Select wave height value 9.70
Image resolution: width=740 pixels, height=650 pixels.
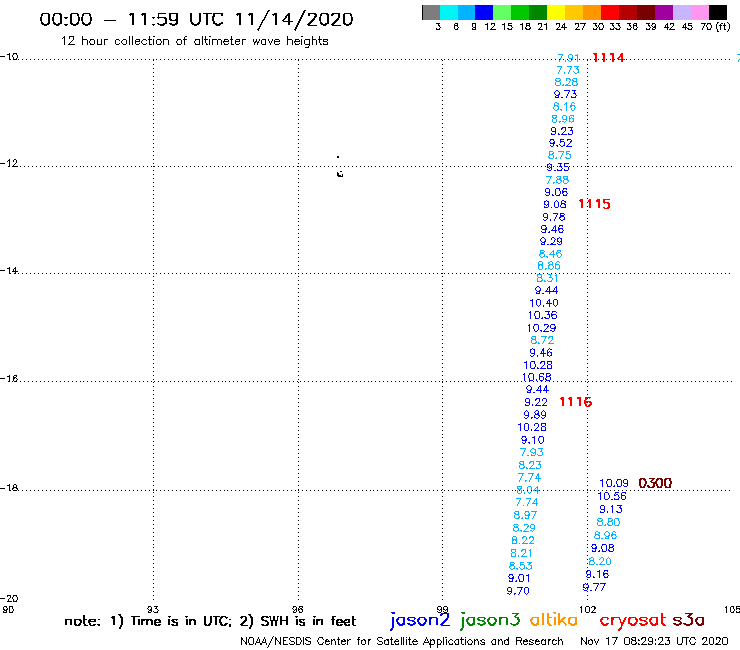(x=518, y=591)
